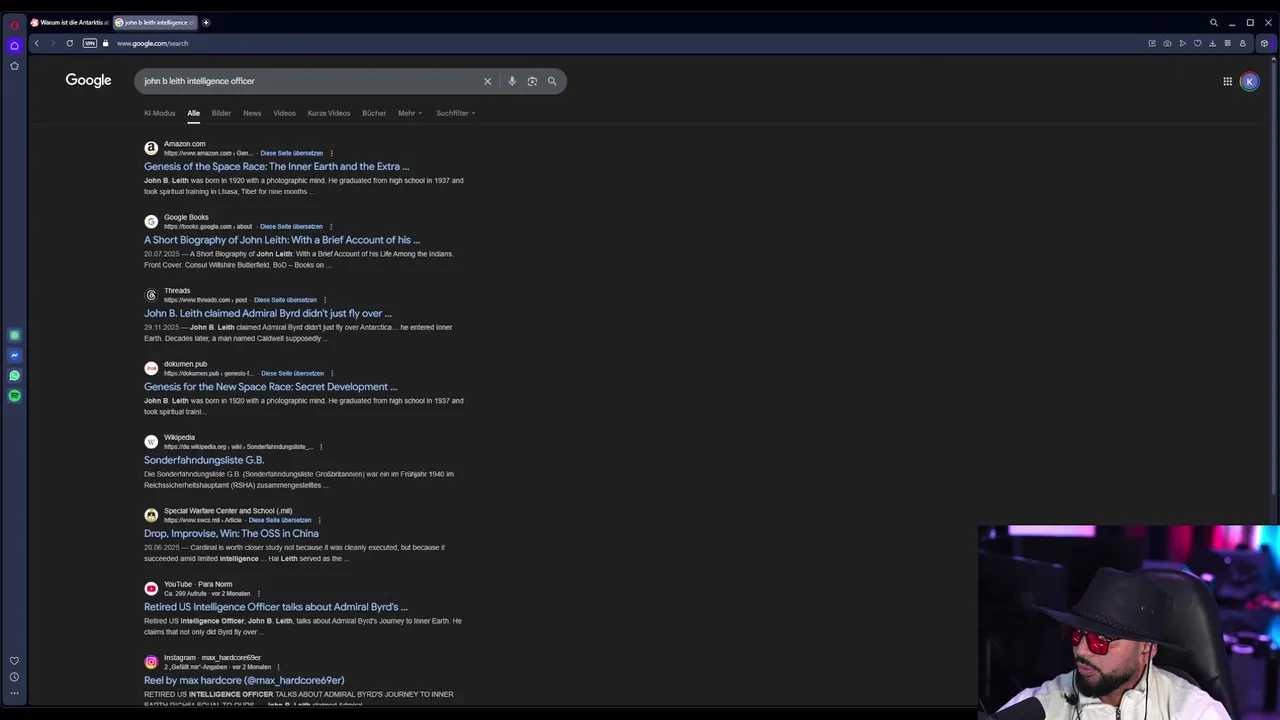Open the extensions cube icon
Image resolution: width=1280 pixels, height=720 pixels.
click(1264, 43)
